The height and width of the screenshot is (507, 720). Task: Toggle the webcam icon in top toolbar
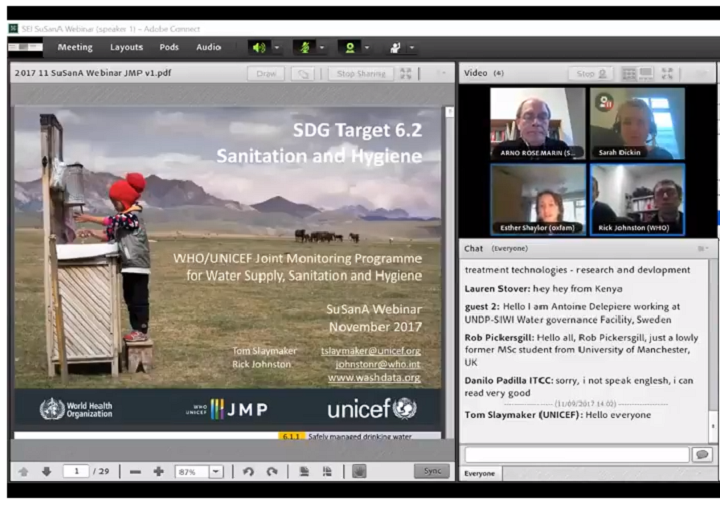pyautogui.click(x=349, y=47)
